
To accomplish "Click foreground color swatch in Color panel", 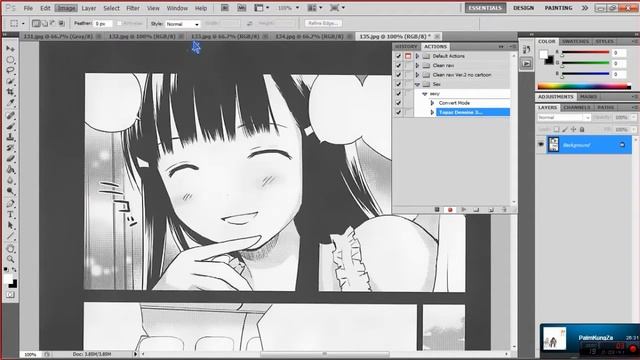I will (543, 55).
